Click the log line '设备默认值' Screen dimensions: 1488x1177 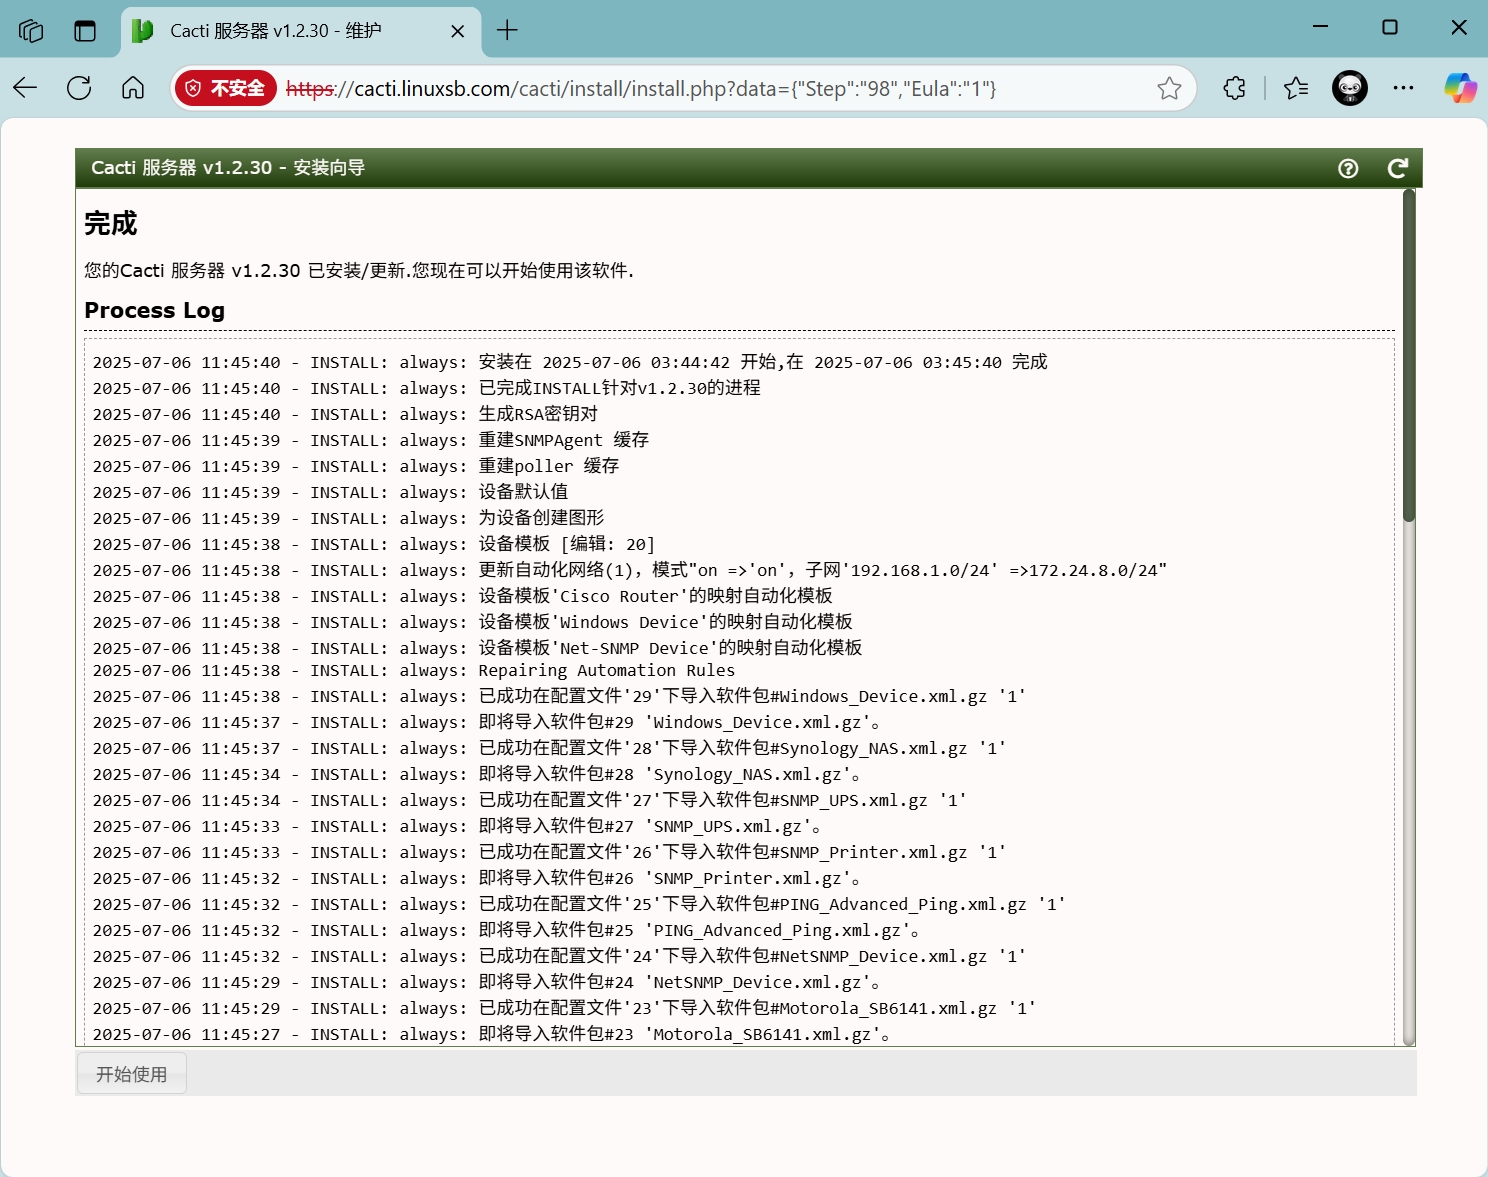point(330,492)
